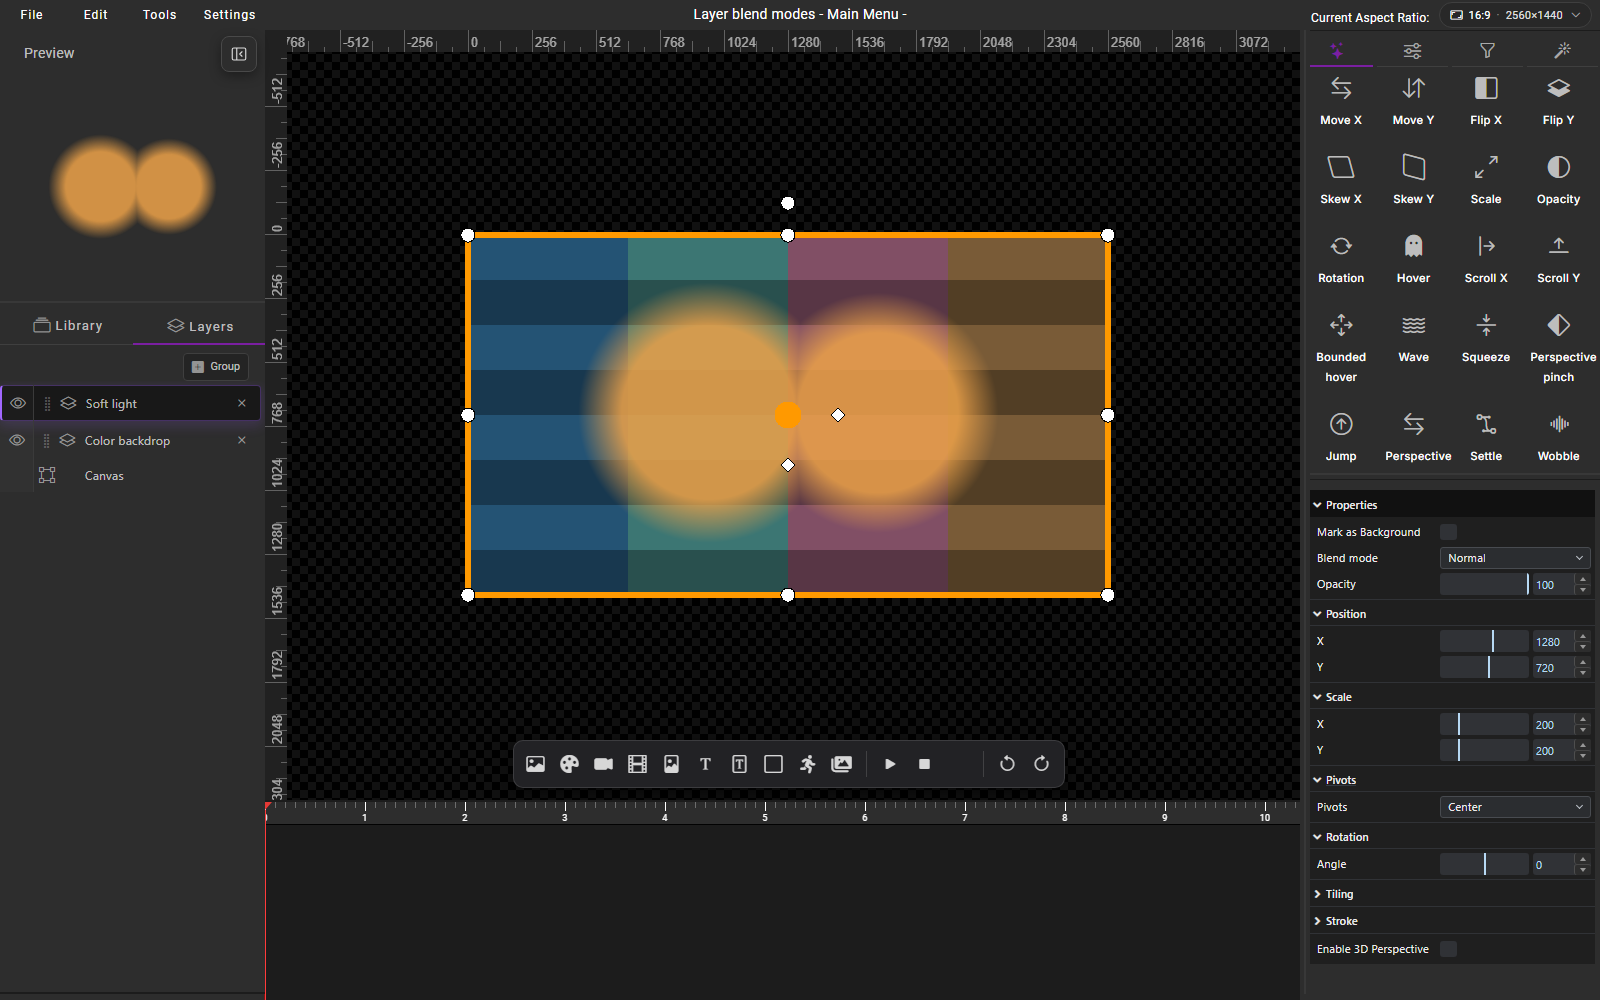Viewport: 1600px width, 1000px height.
Task: Add a video camera element
Action: tap(603, 764)
